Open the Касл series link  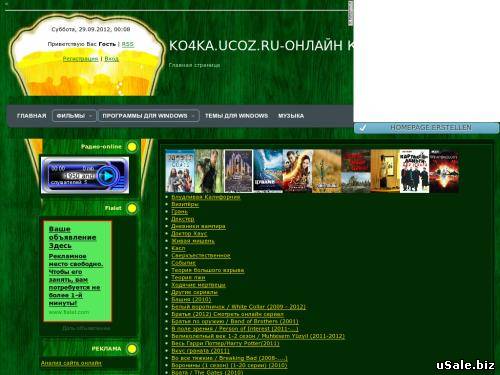pyautogui.click(x=178, y=248)
